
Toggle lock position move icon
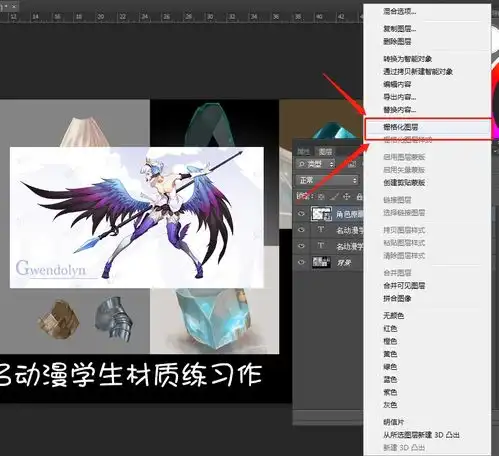pyautogui.click(x=347, y=197)
